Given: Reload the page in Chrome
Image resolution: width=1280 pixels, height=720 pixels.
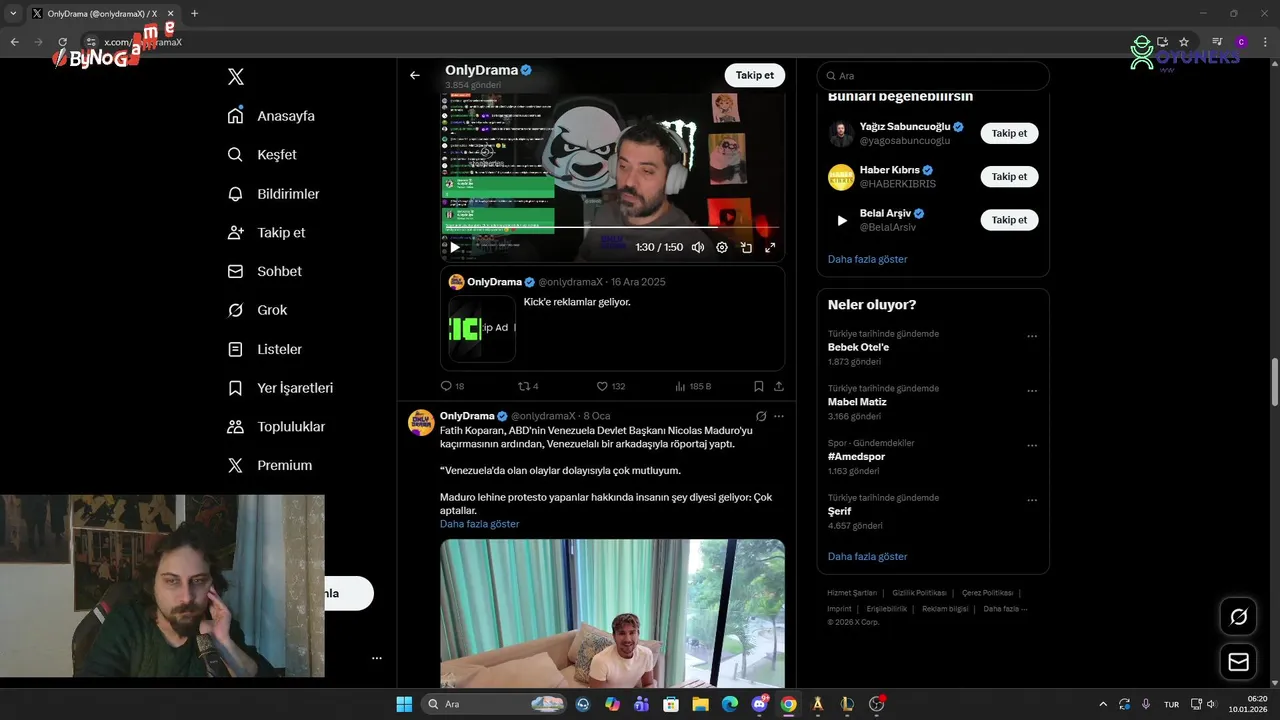Looking at the screenshot, I should point(63,42).
